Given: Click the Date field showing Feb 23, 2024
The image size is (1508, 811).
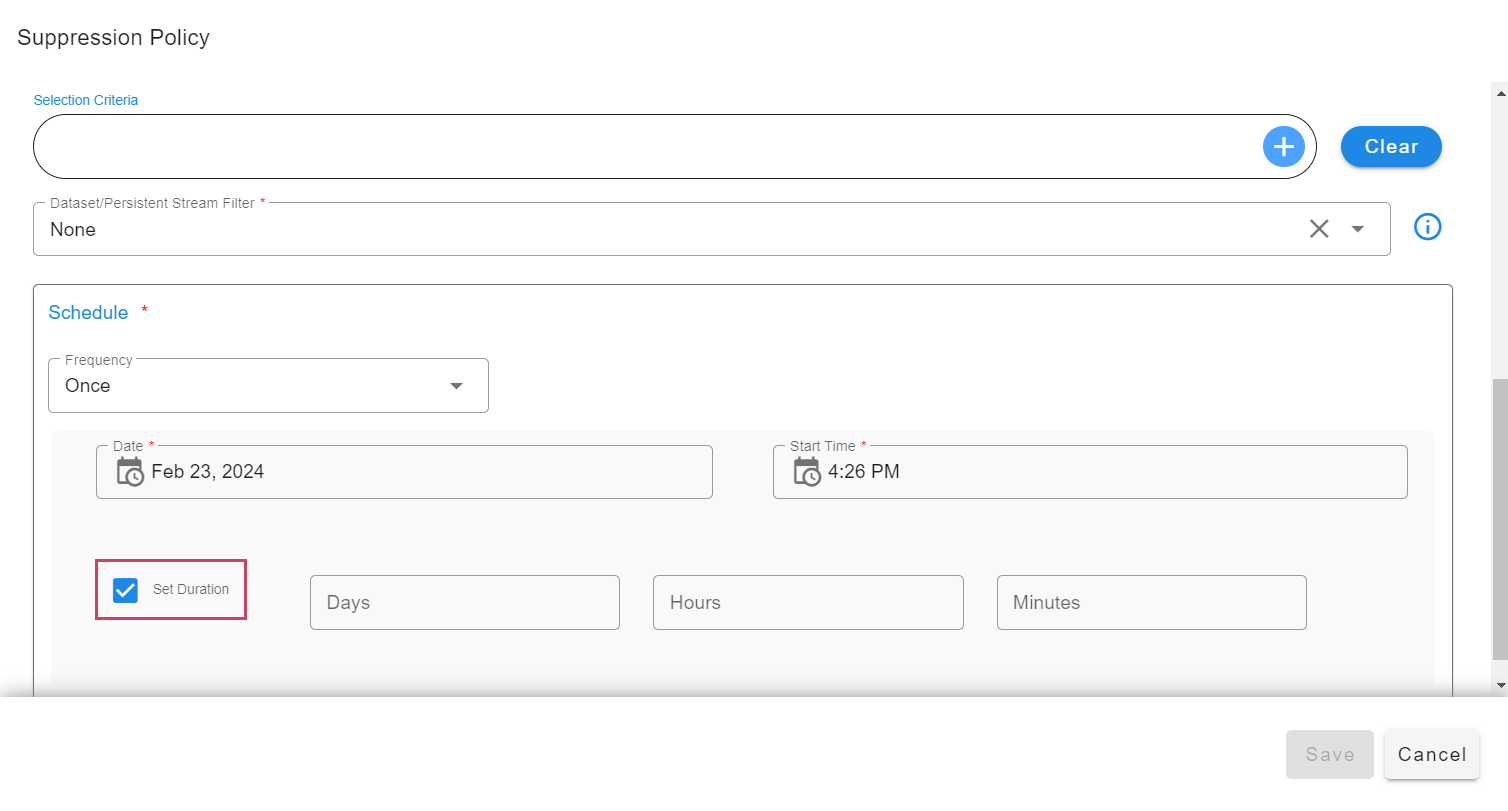Looking at the screenshot, I should 420,472.
